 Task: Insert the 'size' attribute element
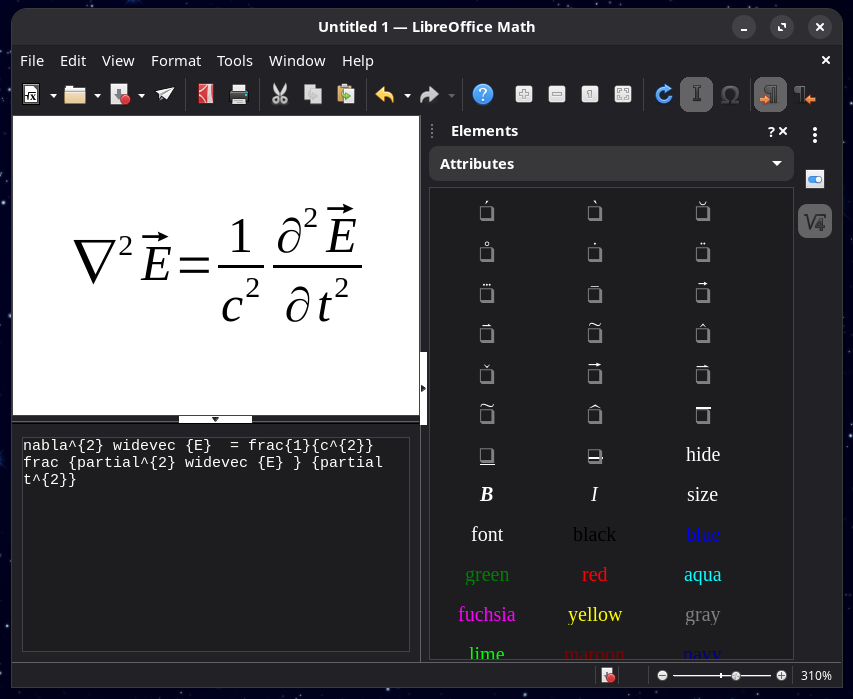tap(702, 494)
